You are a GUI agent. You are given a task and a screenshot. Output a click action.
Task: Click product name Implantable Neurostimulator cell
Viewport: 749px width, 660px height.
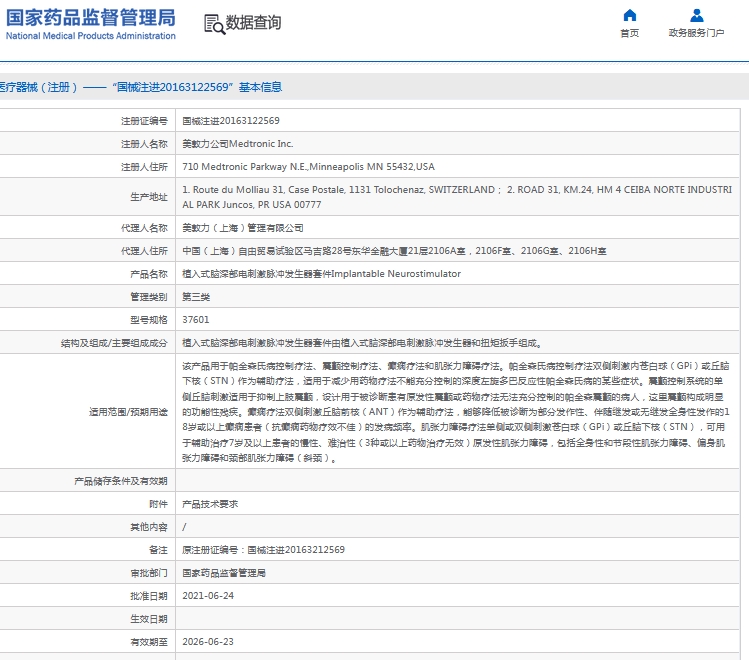322,273
